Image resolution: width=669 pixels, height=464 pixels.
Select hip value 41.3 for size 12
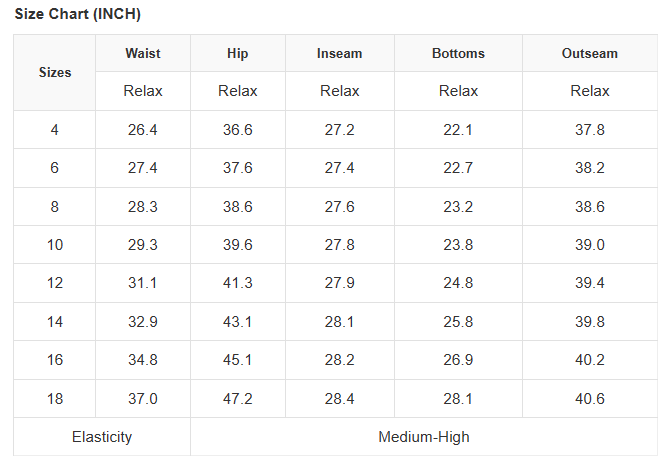(x=238, y=283)
